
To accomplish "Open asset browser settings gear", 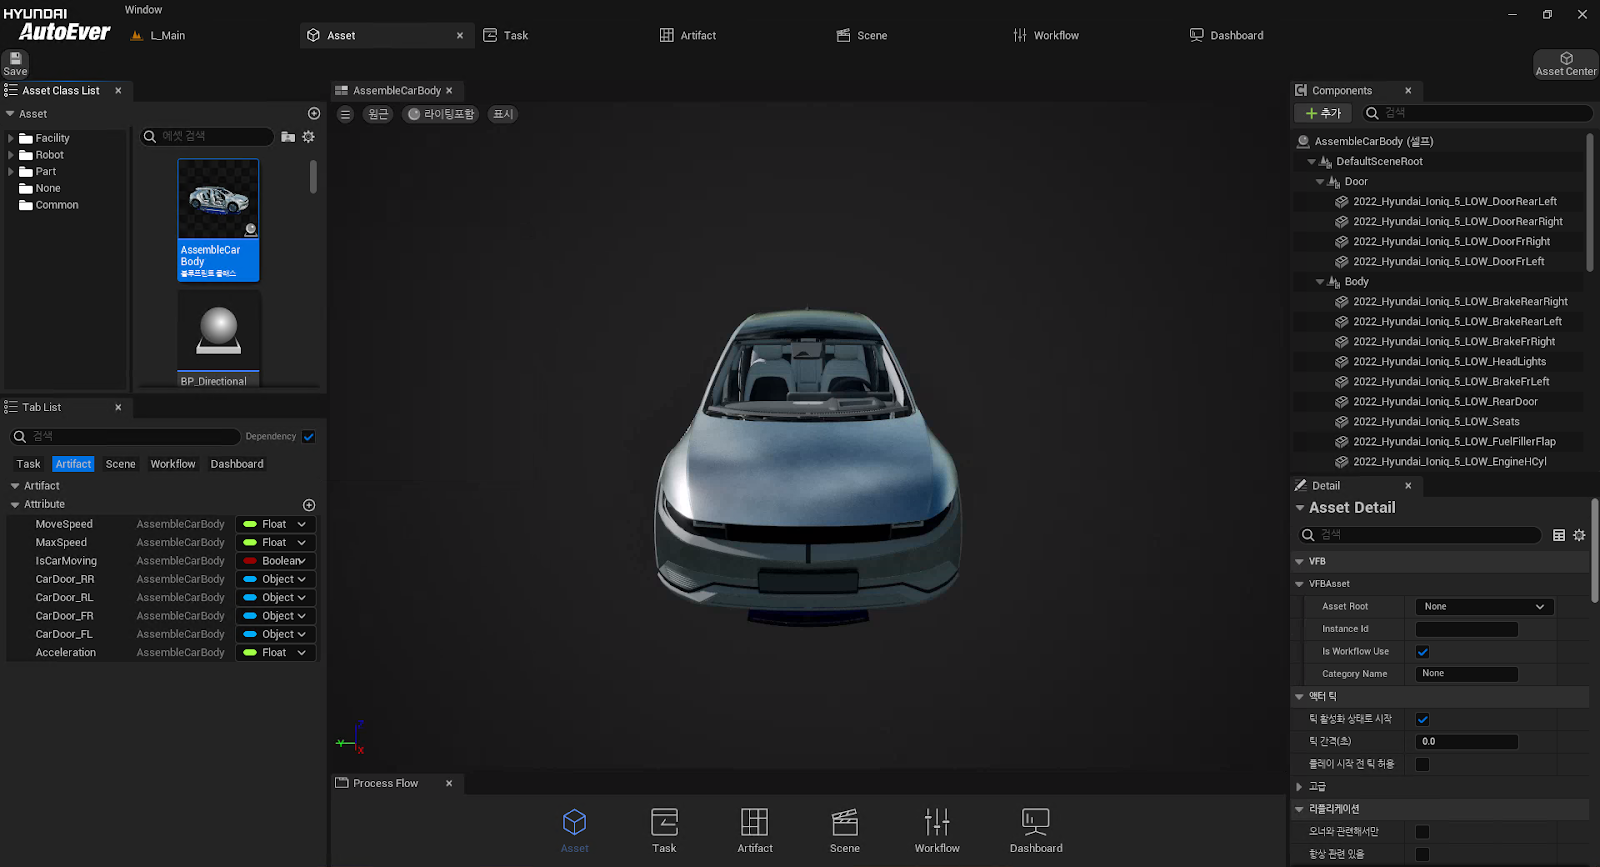I will coord(308,137).
